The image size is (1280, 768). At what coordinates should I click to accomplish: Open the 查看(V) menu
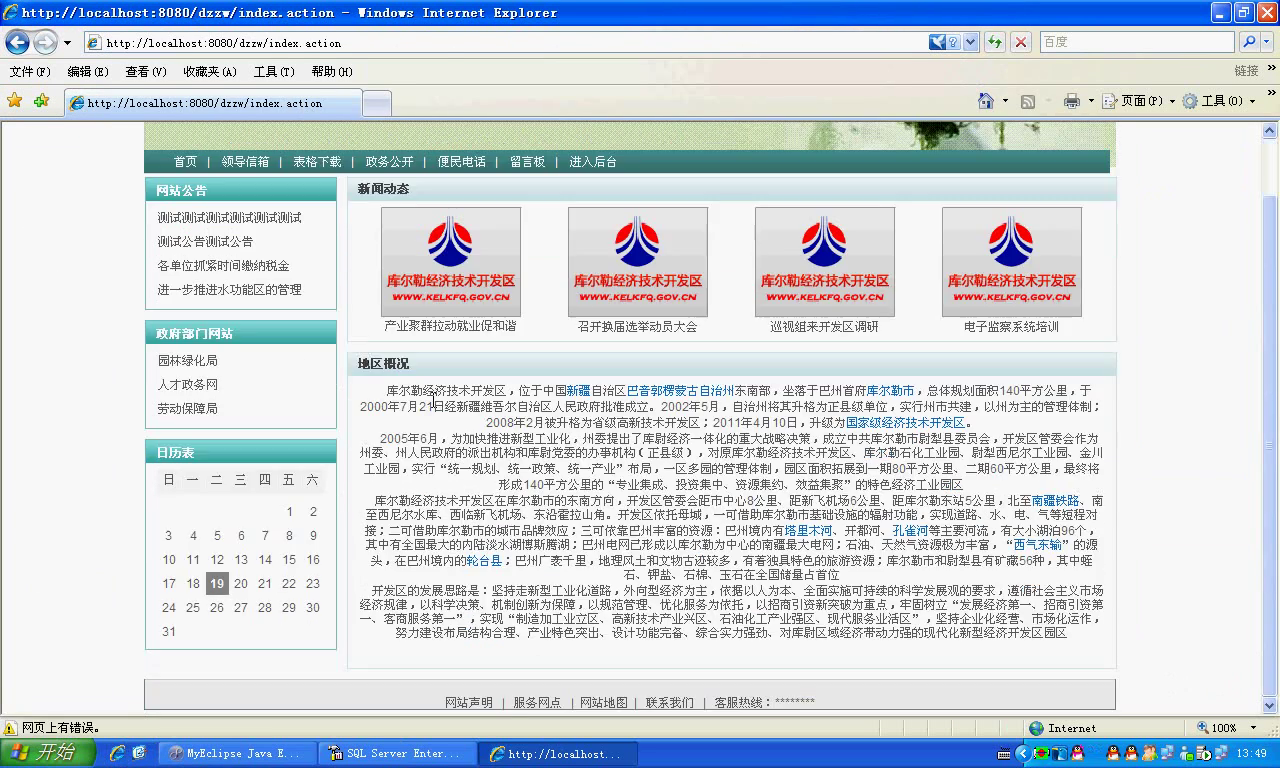pyautogui.click(x=146, y=72)
